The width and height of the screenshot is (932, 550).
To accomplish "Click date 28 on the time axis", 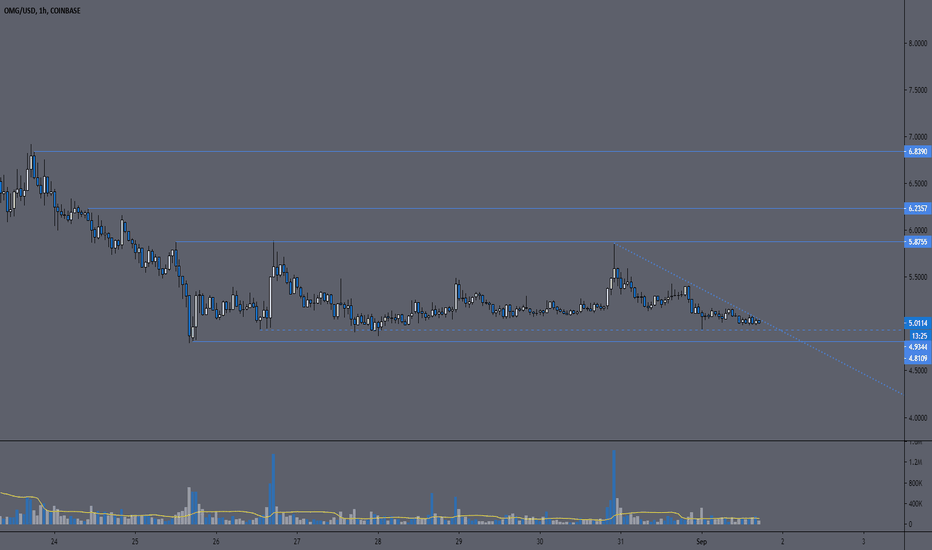I will click(x=377, y=542).
